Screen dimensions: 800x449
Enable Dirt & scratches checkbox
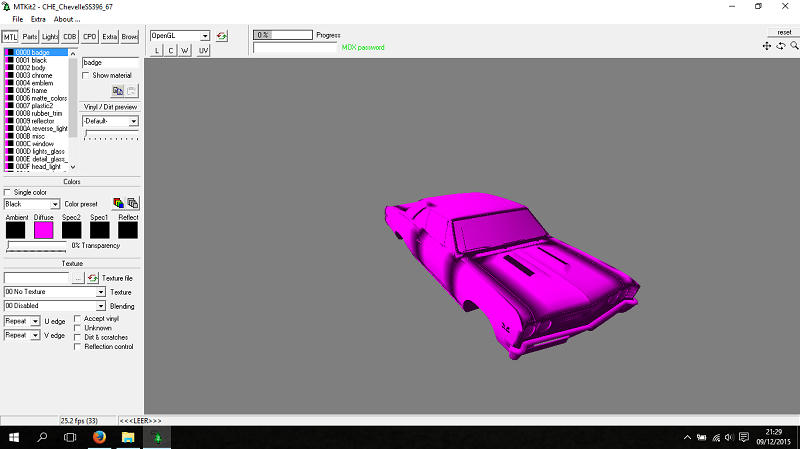(78, 337)
